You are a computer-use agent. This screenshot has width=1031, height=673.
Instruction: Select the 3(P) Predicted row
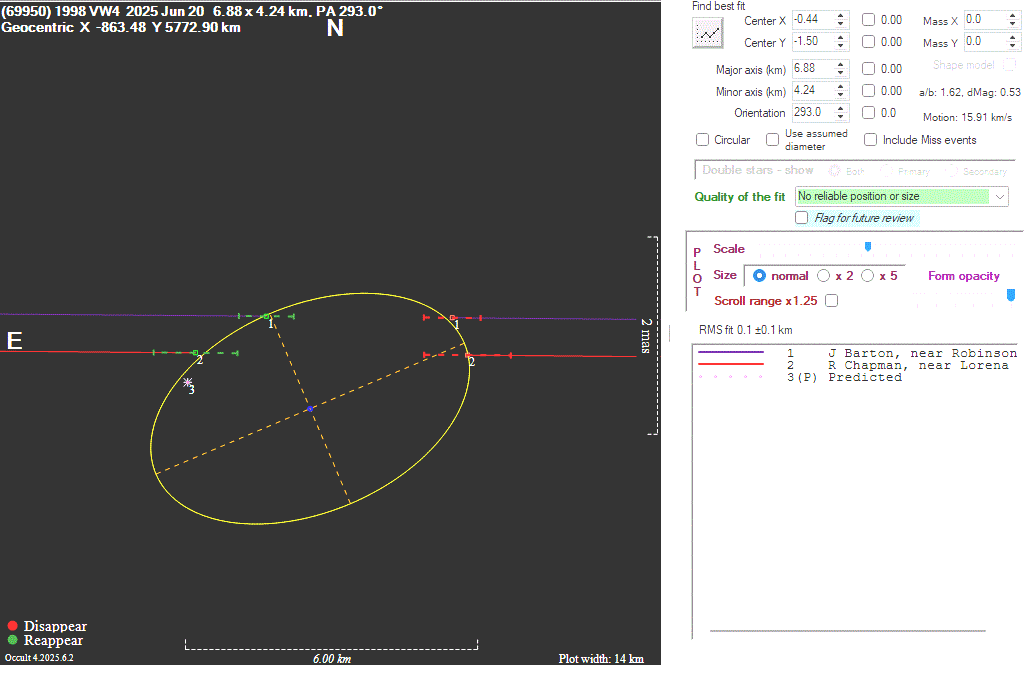(800, 377)
